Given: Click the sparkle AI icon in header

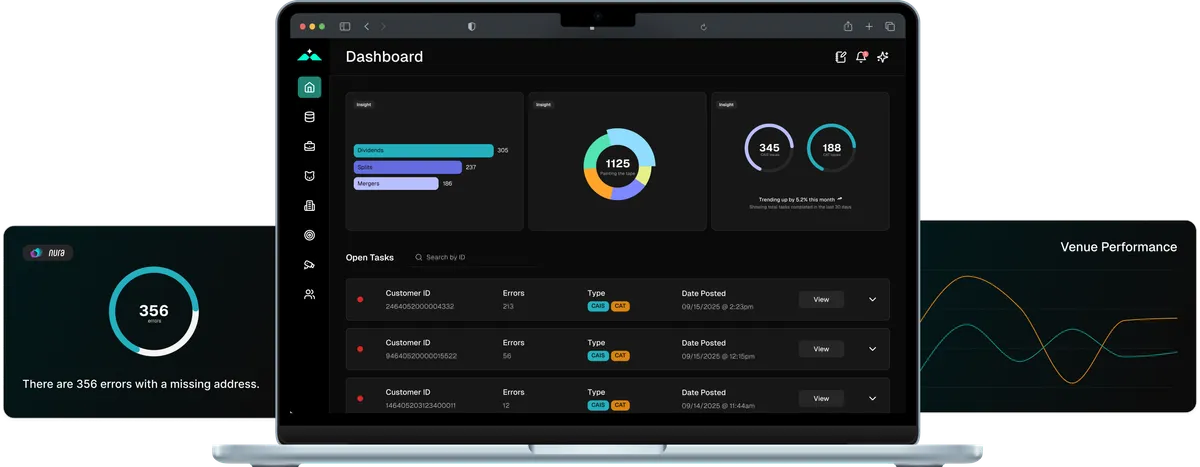Looking at the screenshot, I should coord(882,57).
